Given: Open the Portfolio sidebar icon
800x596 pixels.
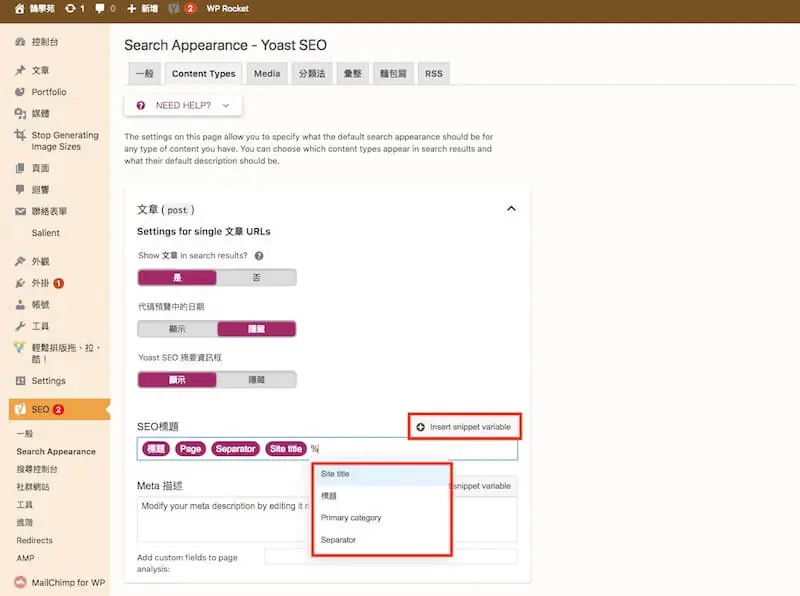Looking at the screenshot, I should [x=20, y=92].
